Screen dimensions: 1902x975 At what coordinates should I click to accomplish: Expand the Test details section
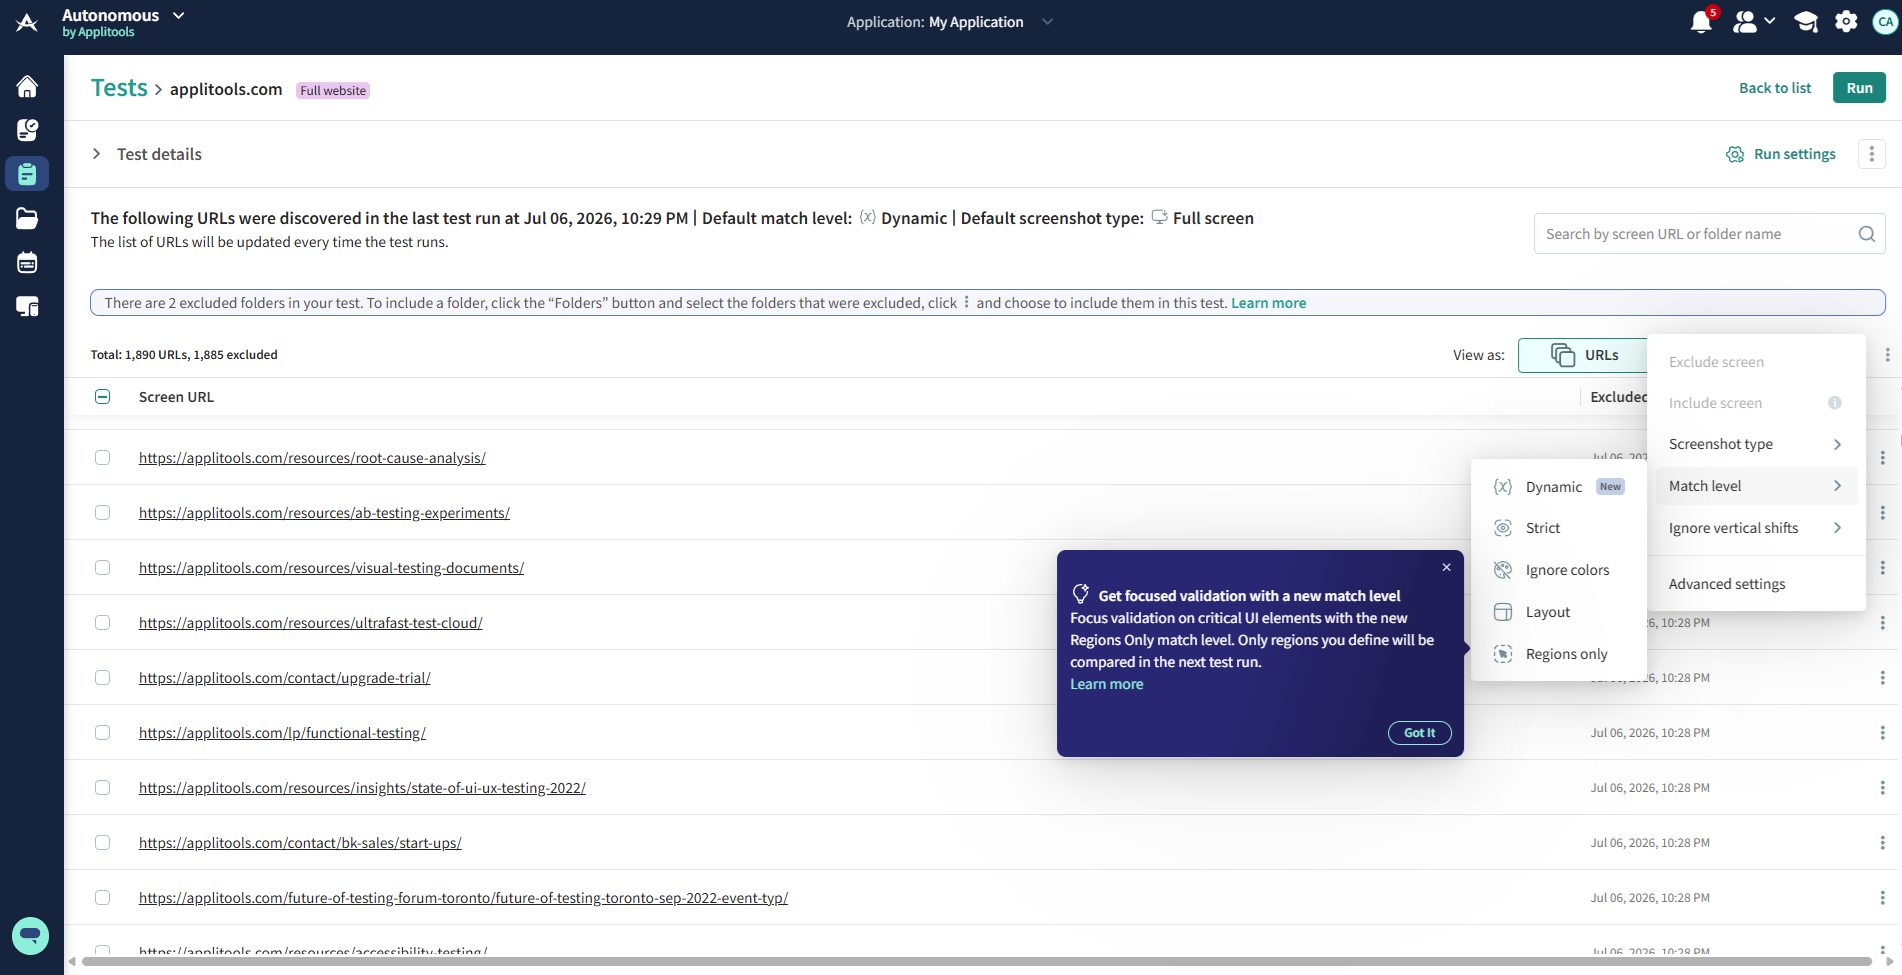click(x=96, y=154)
